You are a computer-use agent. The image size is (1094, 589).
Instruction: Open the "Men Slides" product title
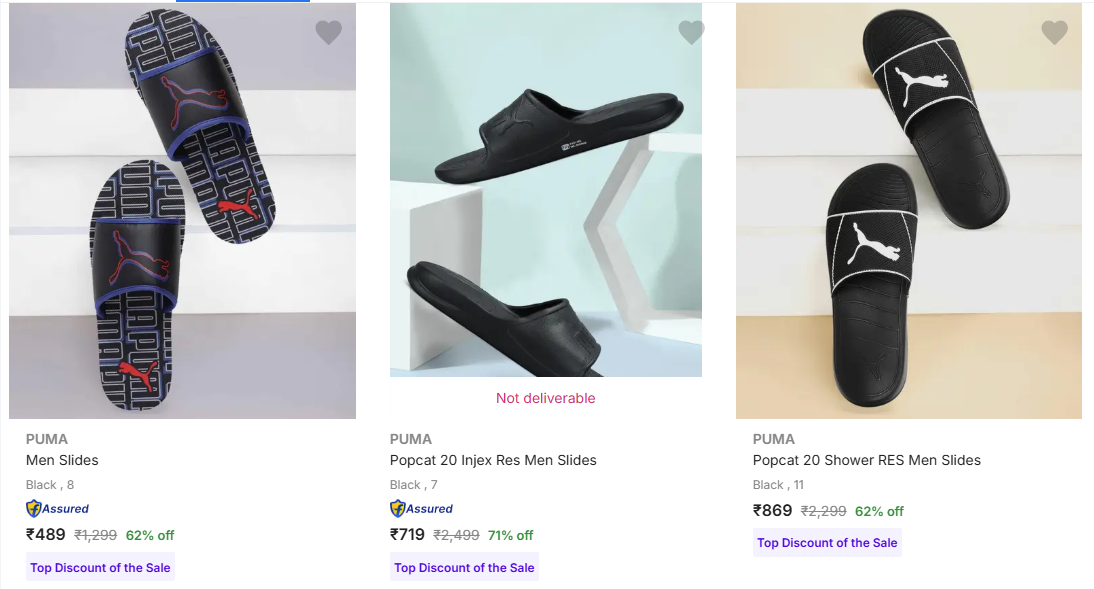pos(62,461)
